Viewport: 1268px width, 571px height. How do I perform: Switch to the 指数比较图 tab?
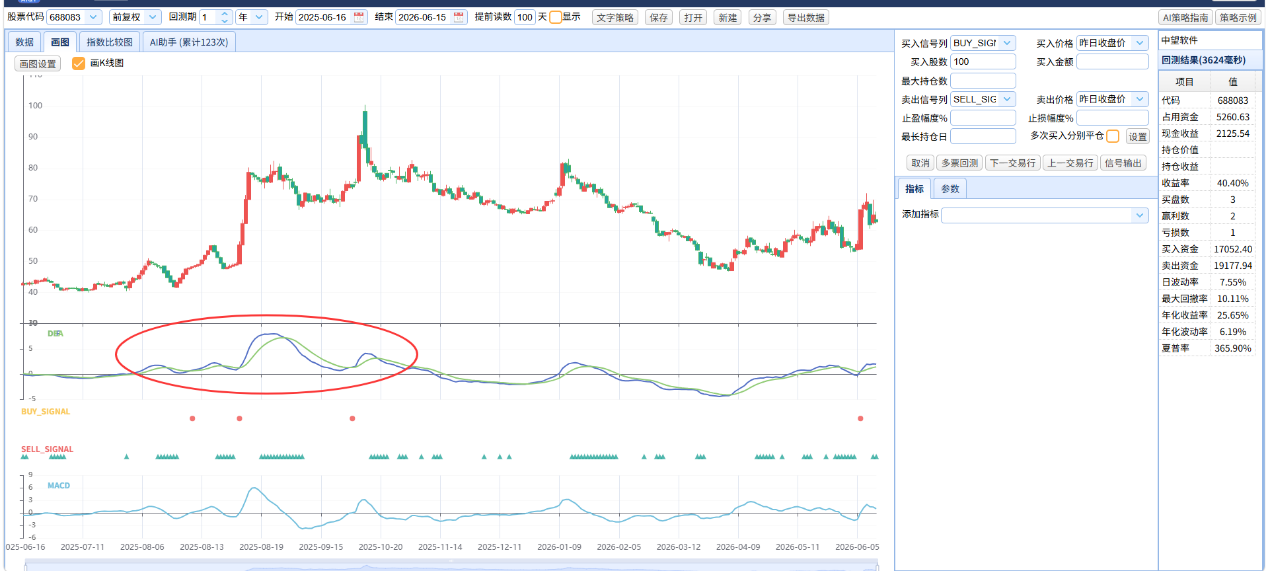(109, 42)
